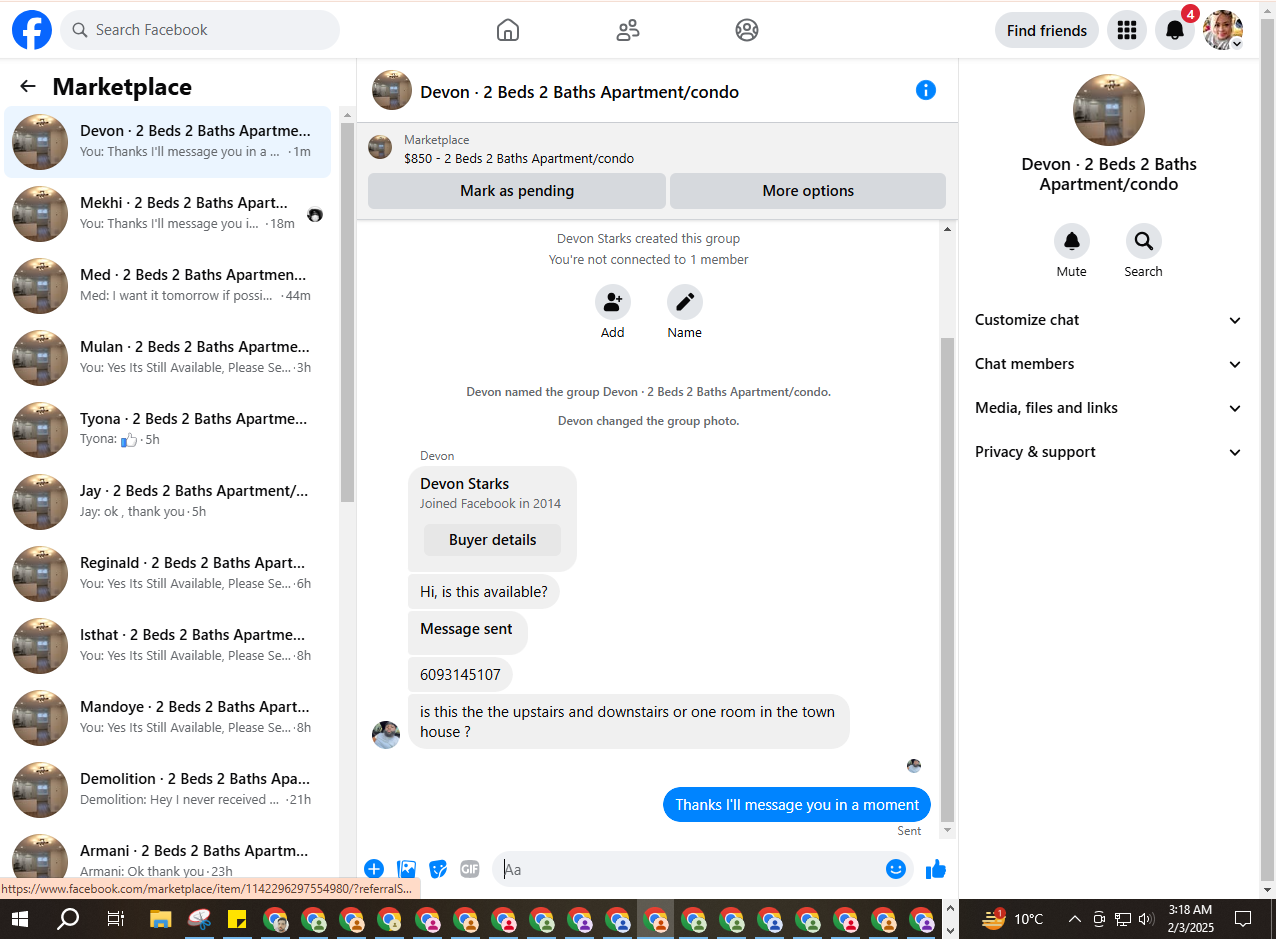Open Isthat conversation

point(168,645)
